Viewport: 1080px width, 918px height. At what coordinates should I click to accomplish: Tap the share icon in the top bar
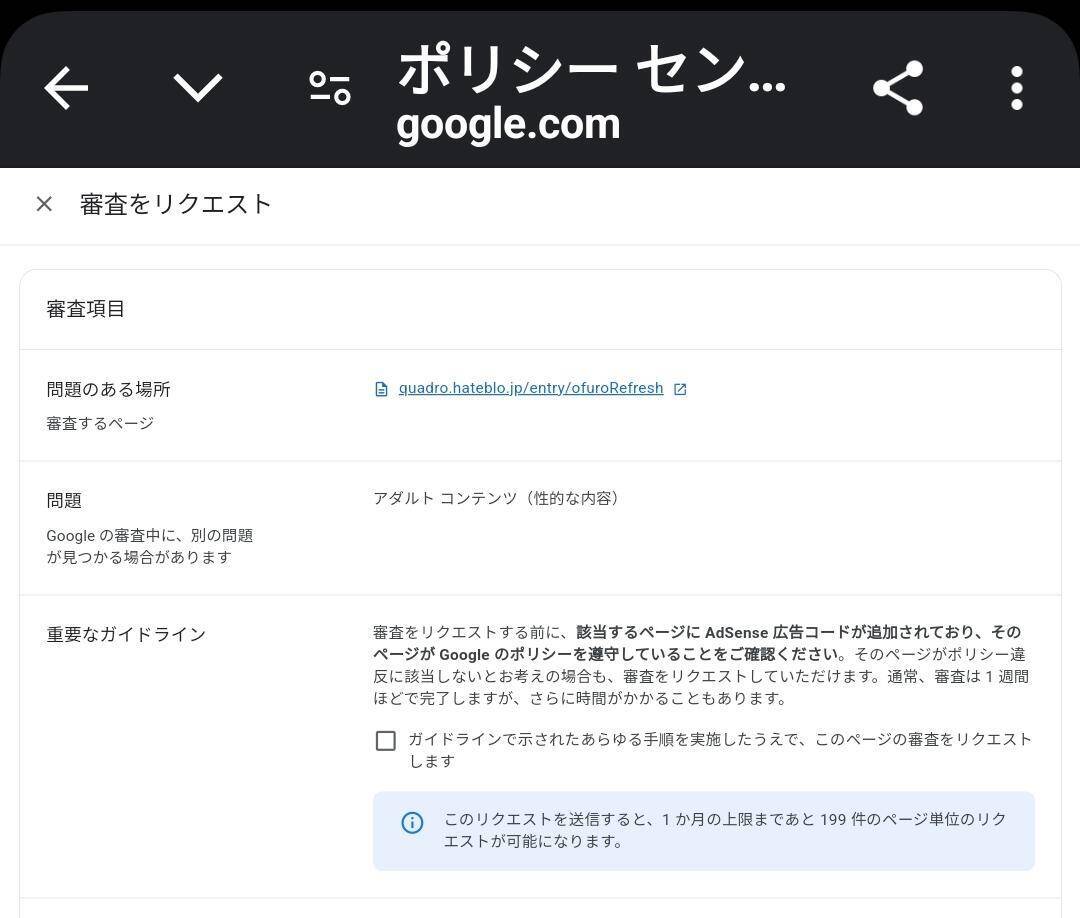click(x=897, y=88)
